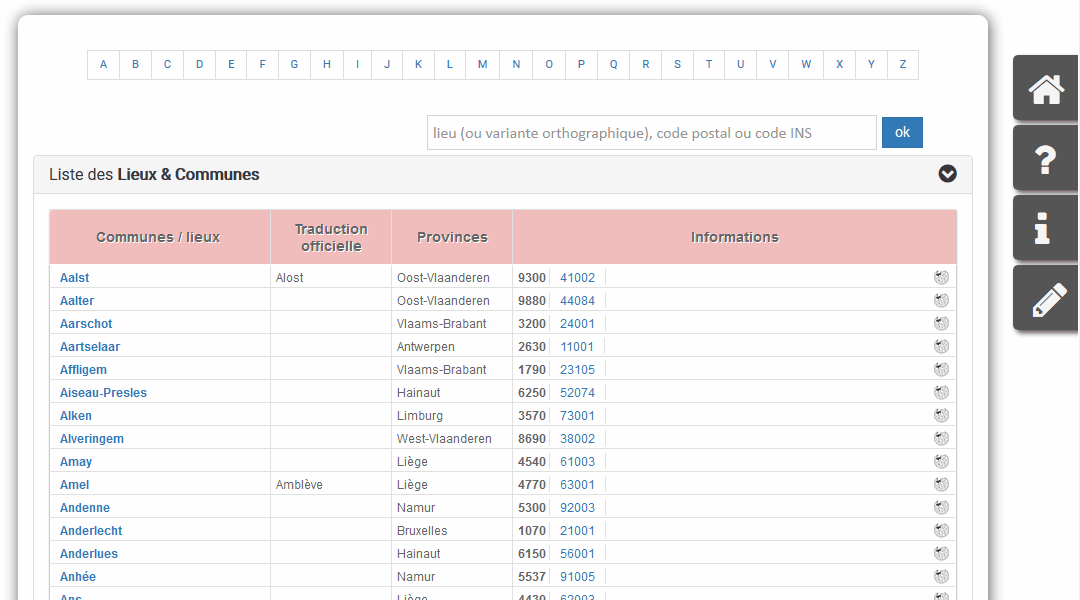
Task: Open the Anderlues commune link
Action: pos(89,554)
